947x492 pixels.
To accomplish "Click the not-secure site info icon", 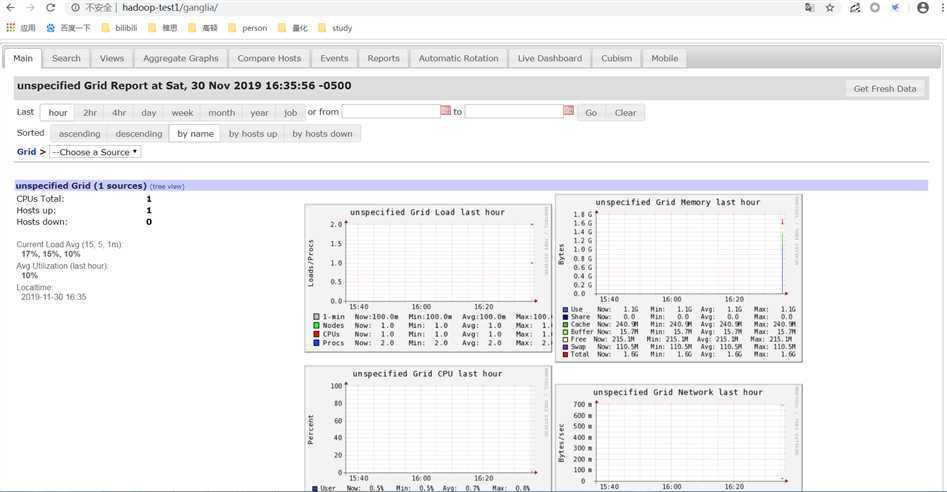I will coord(75,8).
